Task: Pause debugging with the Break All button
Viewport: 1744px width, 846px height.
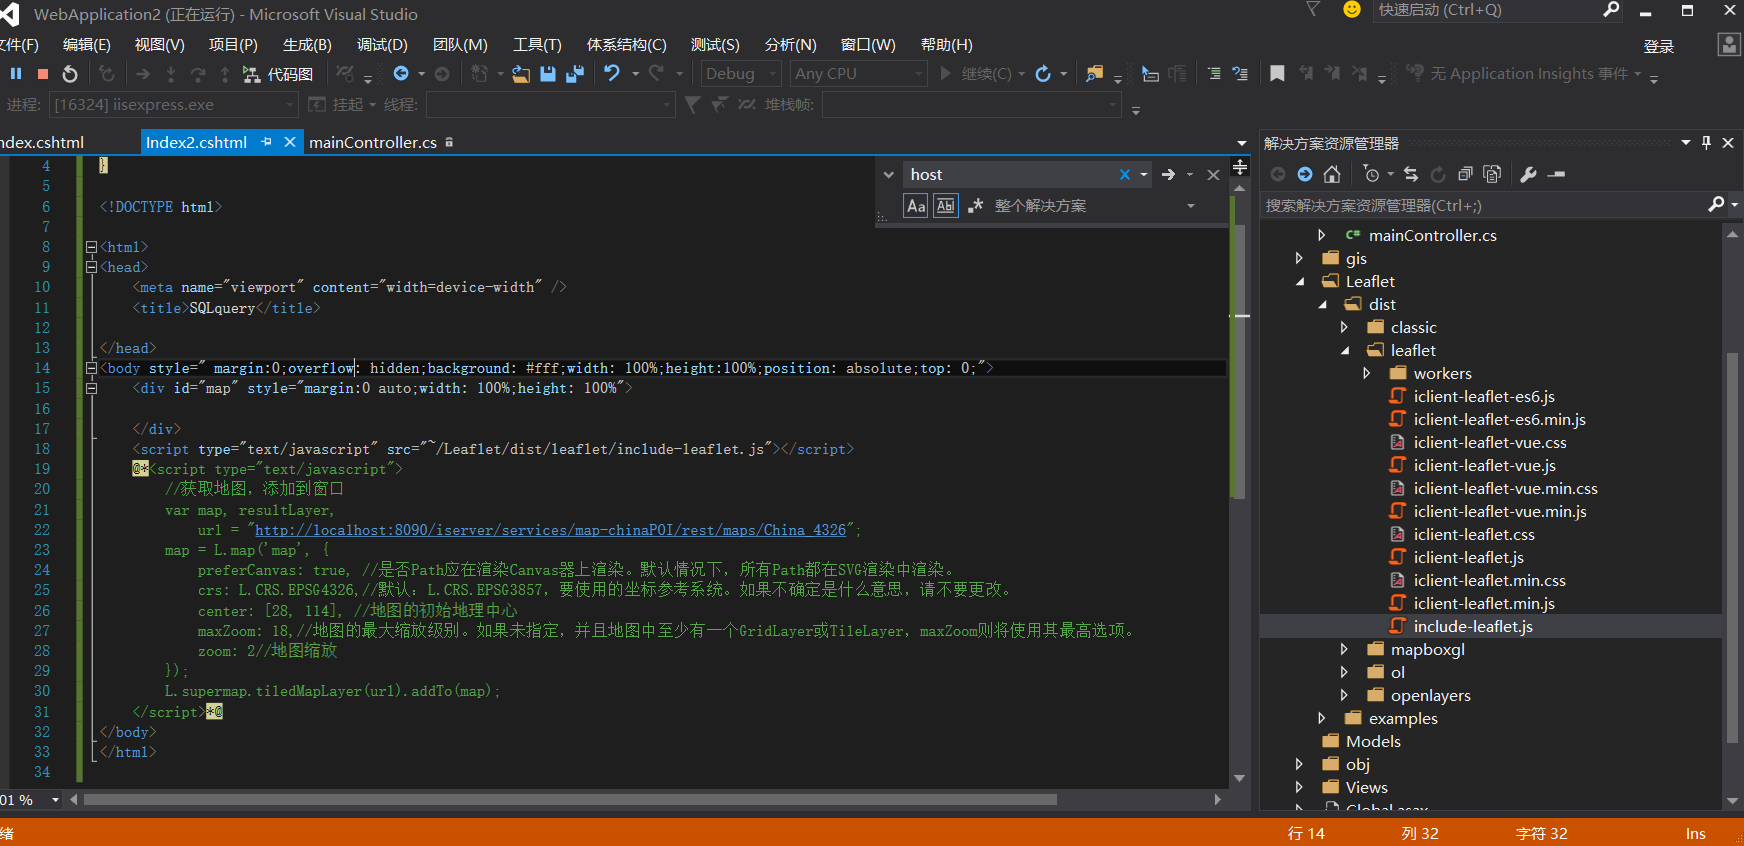Action: pyautogui.click(x=16, y=74)
